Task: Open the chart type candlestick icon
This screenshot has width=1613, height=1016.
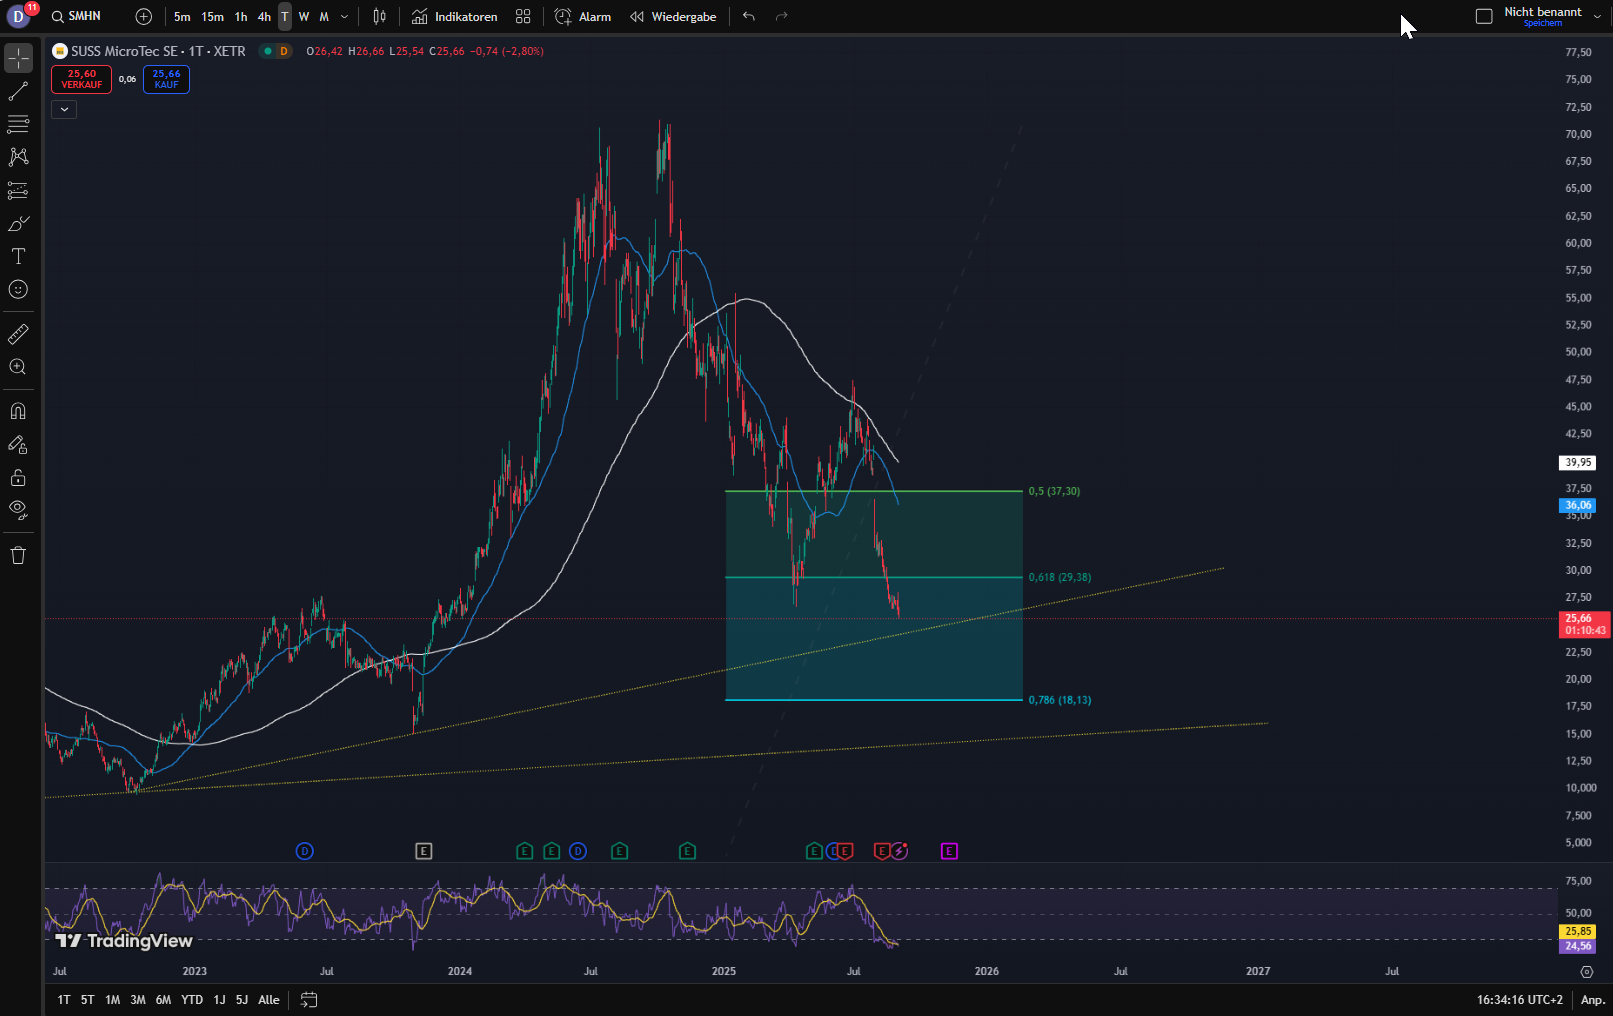Action: pos(379,17)
